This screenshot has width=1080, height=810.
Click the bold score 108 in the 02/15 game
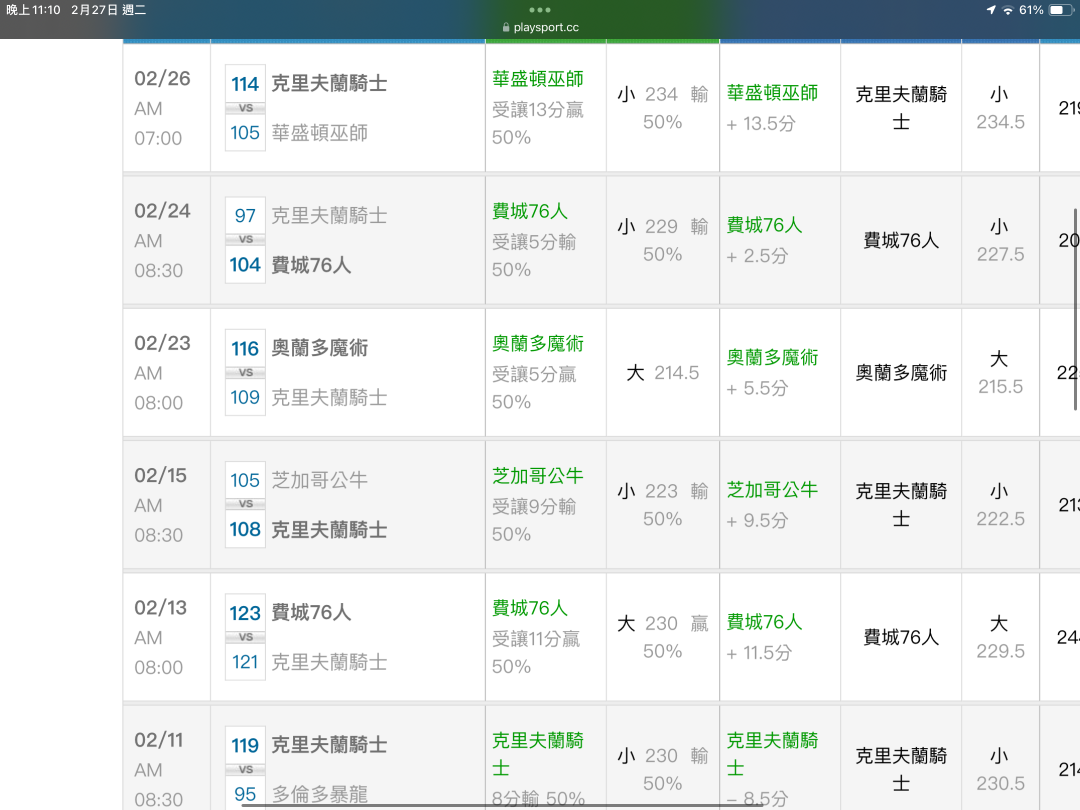click(245, 529)
